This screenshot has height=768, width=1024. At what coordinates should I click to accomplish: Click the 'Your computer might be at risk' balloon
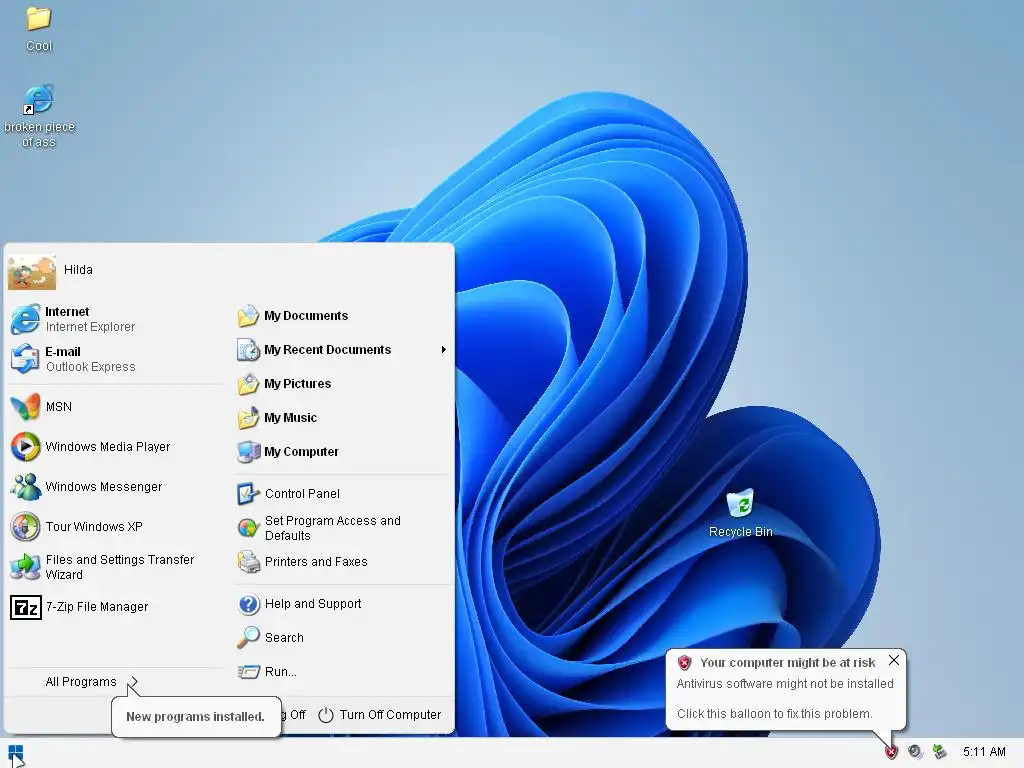point(786,689)
